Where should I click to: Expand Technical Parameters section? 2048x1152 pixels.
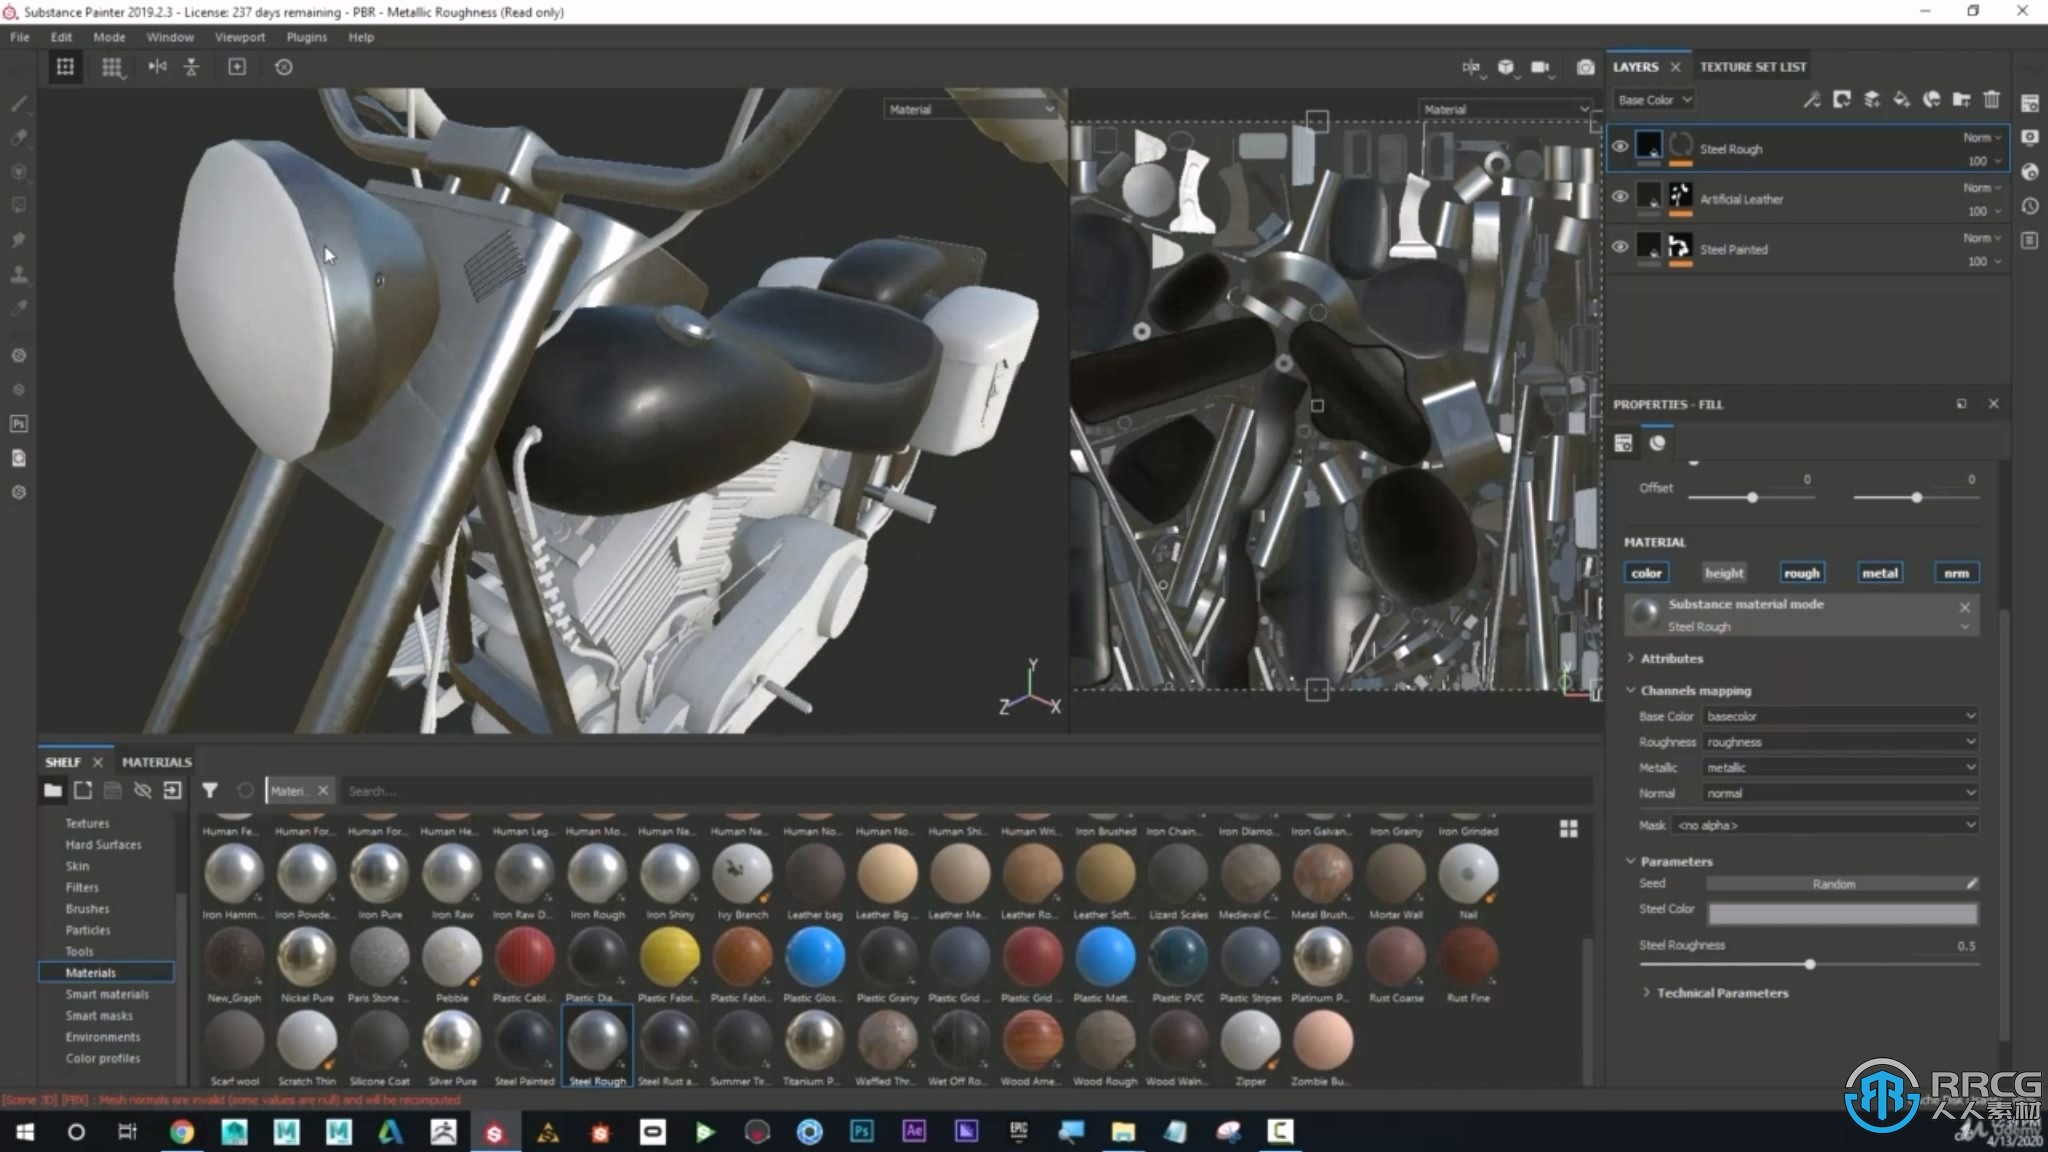(1722, 993)
